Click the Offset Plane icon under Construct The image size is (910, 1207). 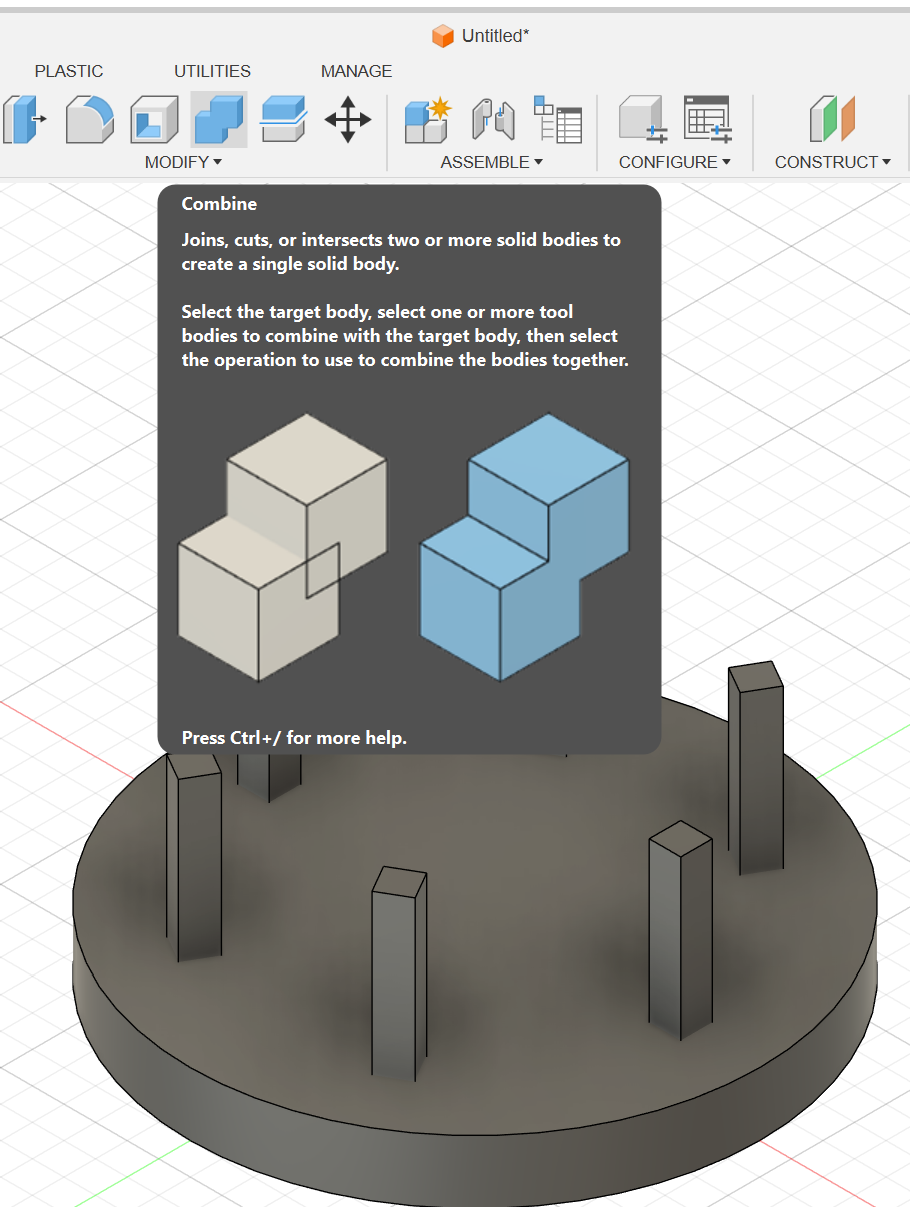coord(830,118)
